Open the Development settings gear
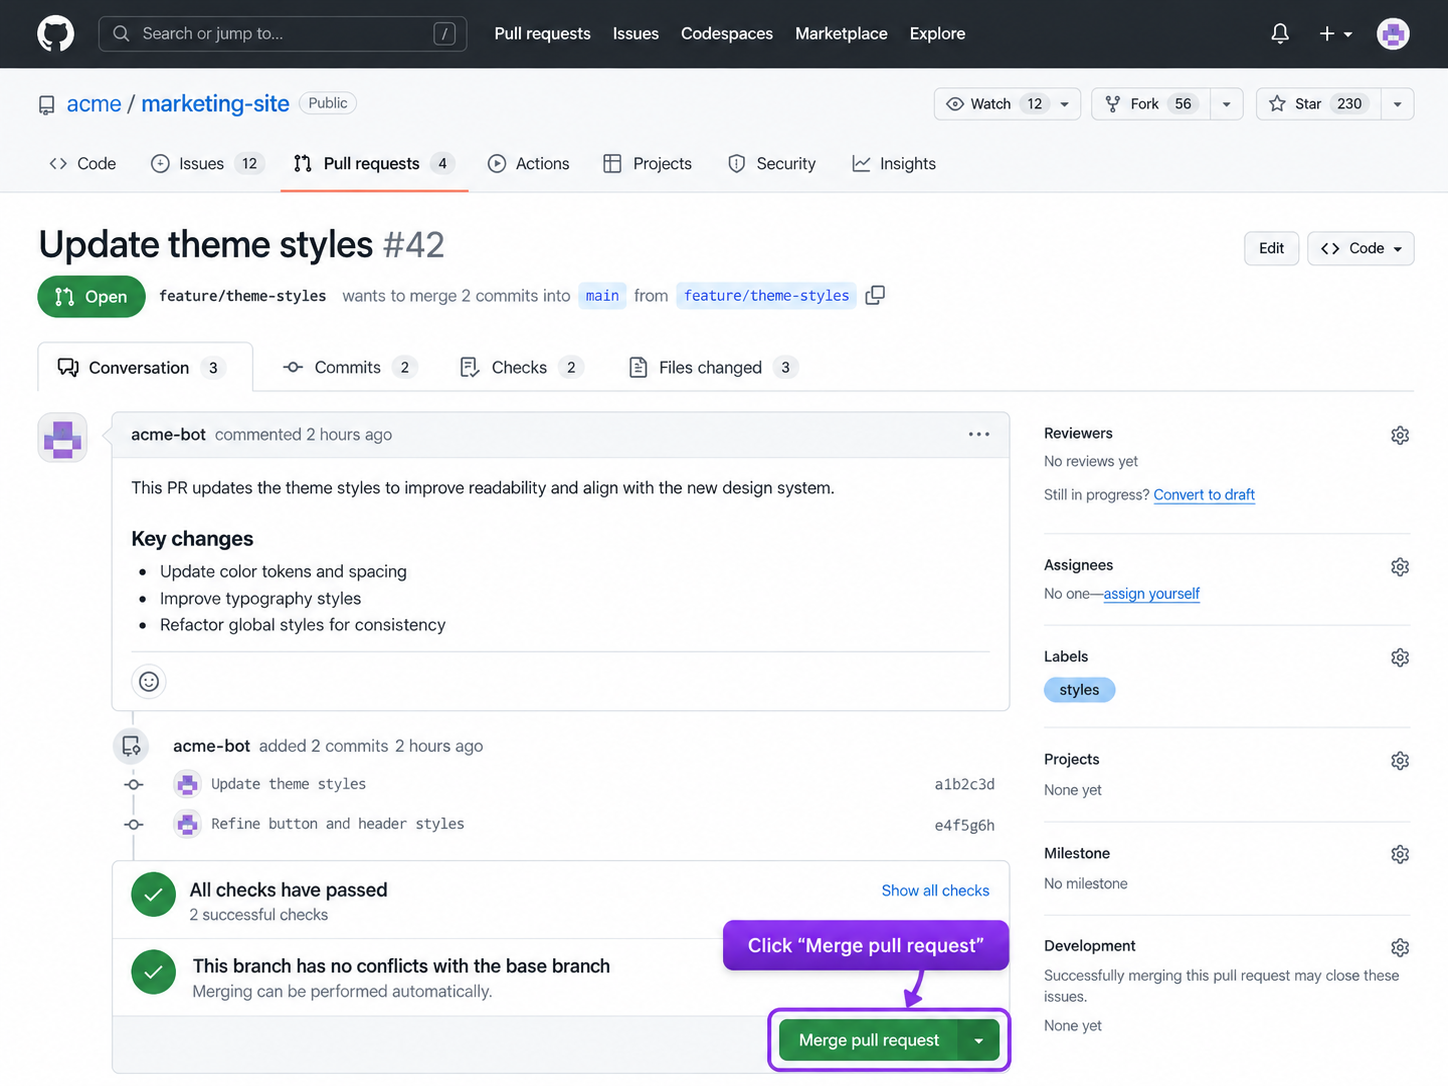Image resolution: width=1448 pixels, height=1086 pixels. click(x=1400, y=947)
